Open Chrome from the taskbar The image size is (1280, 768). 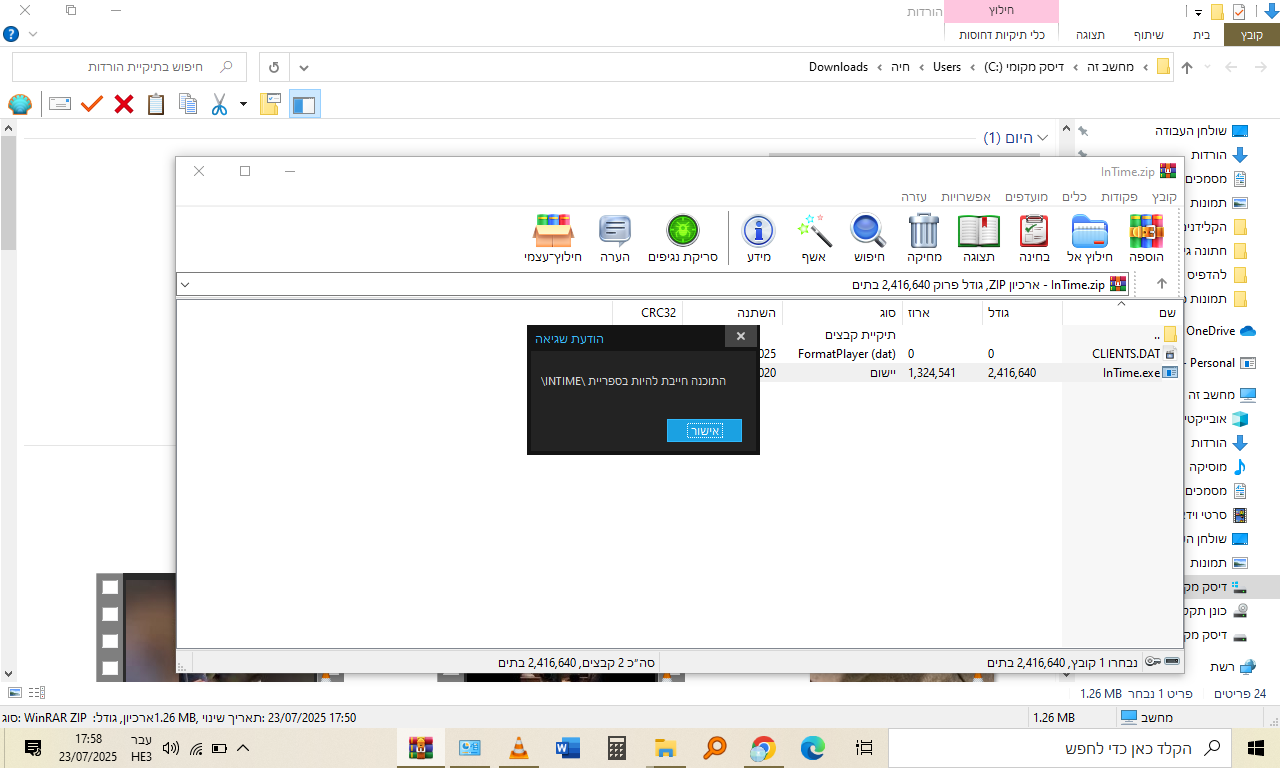(x=763, y=748)
